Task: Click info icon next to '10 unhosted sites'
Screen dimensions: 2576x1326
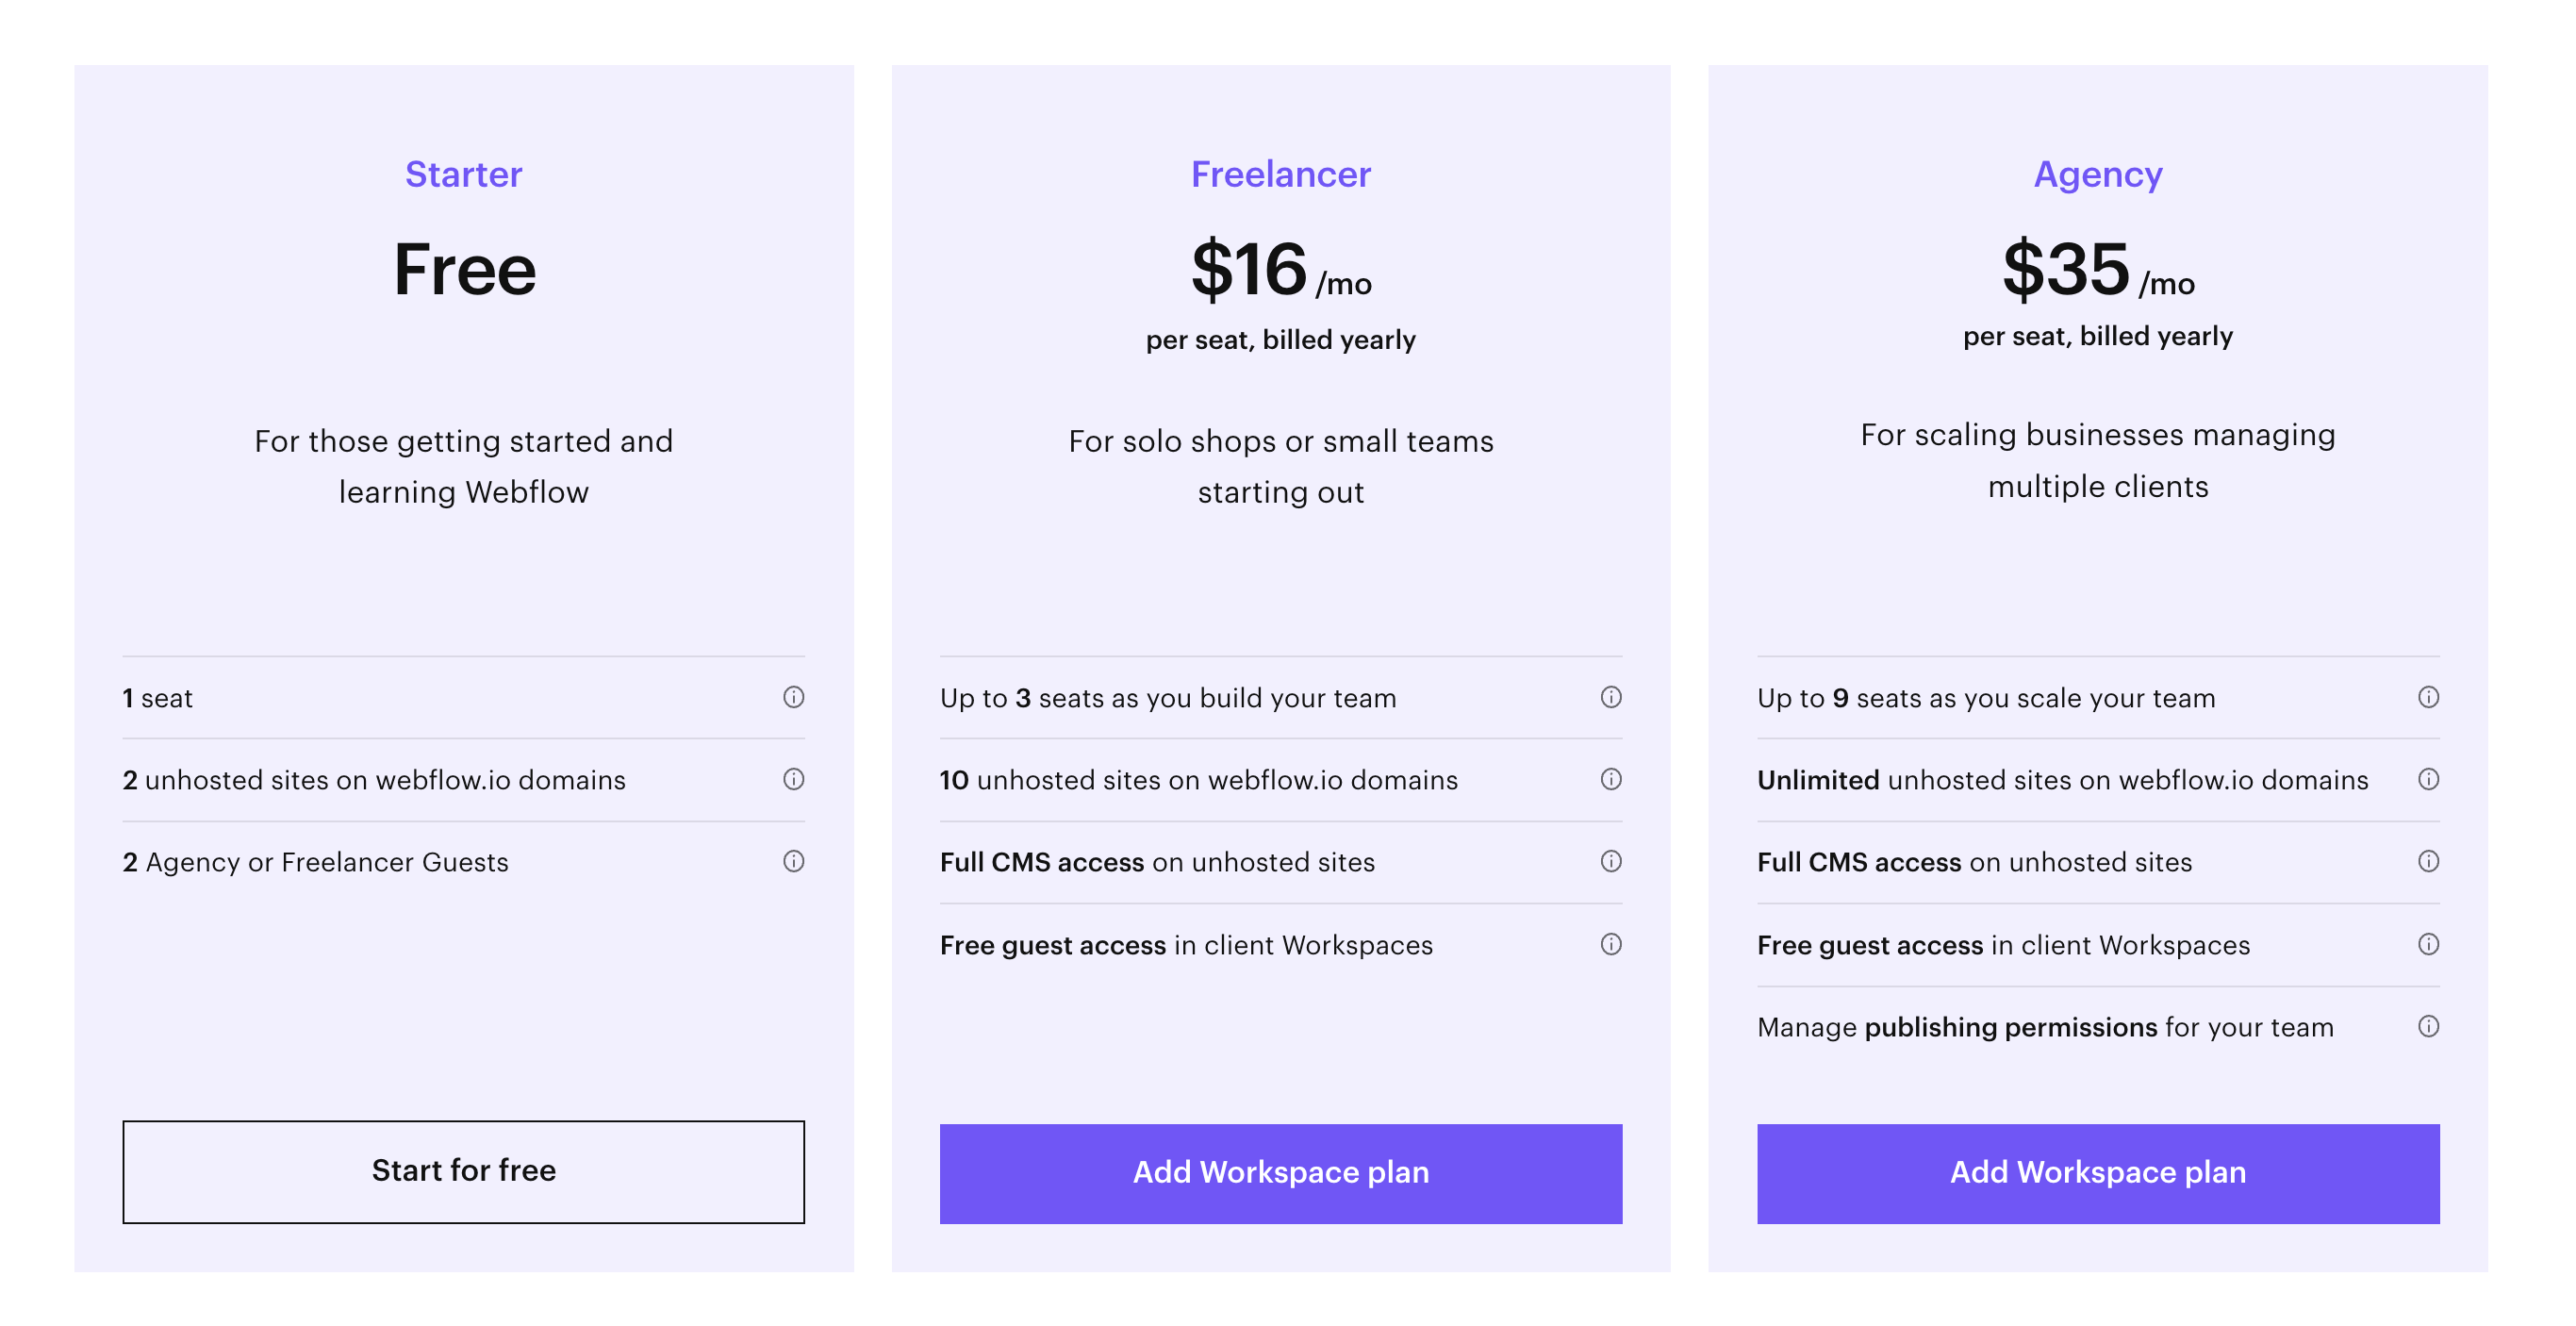Action: pyautogui.click(x=1610, y=779)
